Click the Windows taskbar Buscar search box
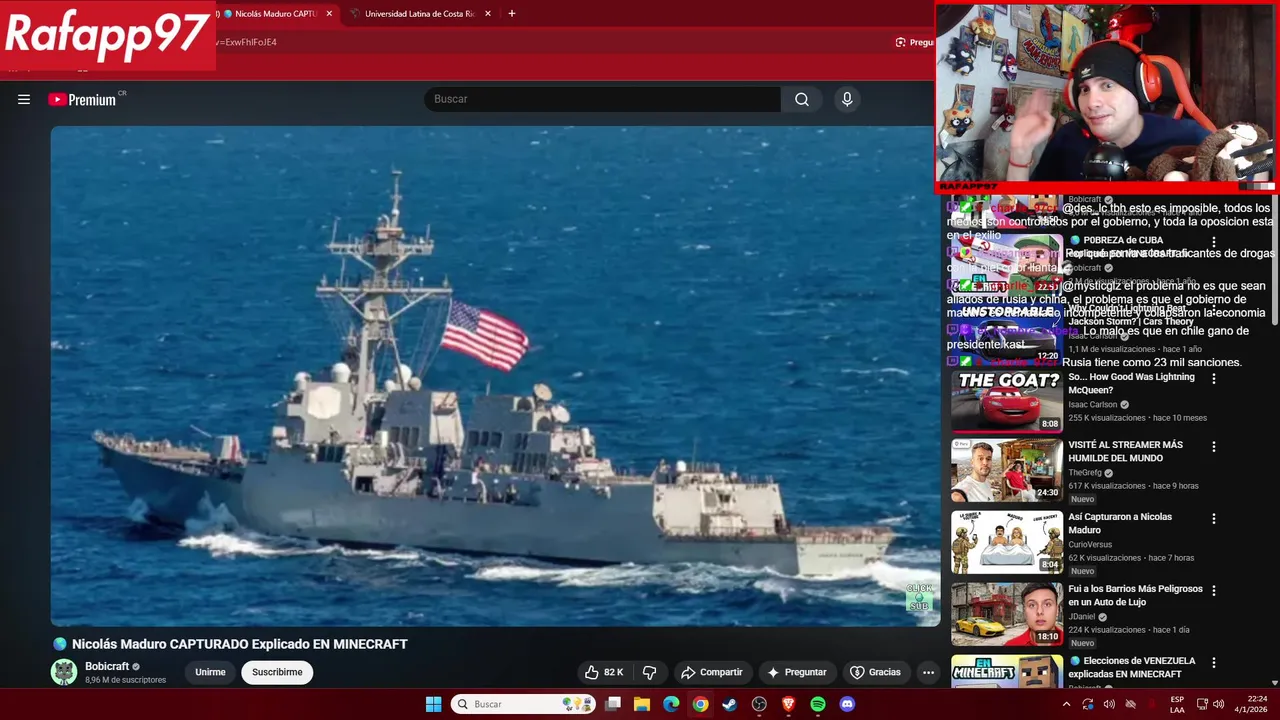1280x720 pixels. click(523, 704)
